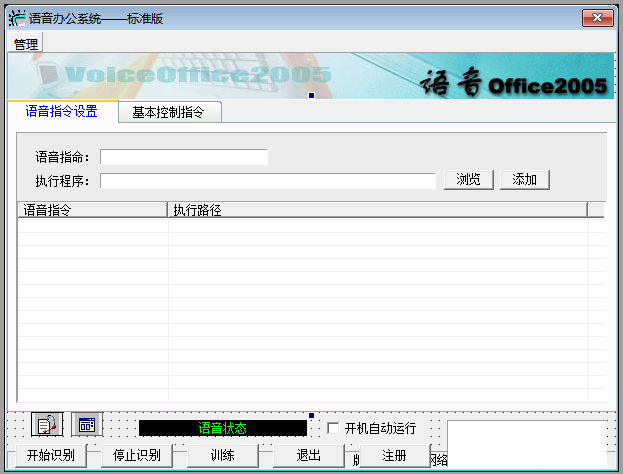Click the app icon in the title bar
The width and height of the screenshot is (623, 474).
[x=17, y=18]
